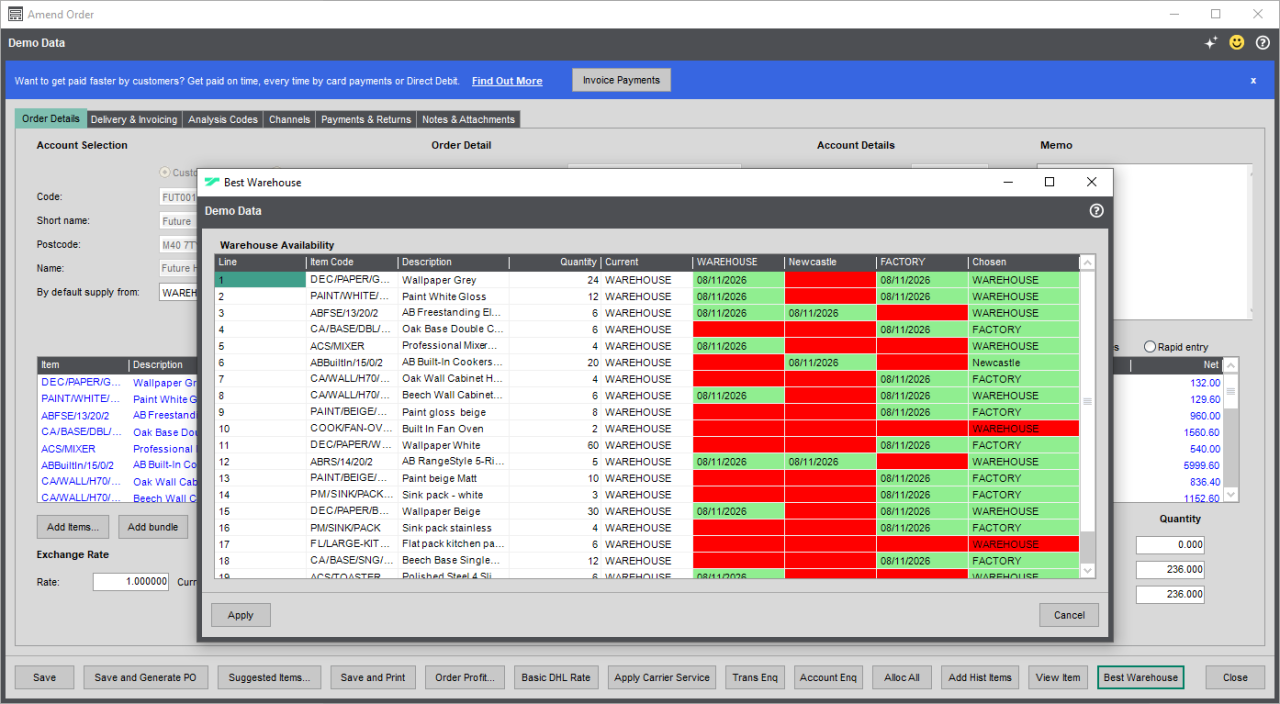Click the Best Warehouse dialog logo icon
The image size is (1280, 704).
[211, 182]
